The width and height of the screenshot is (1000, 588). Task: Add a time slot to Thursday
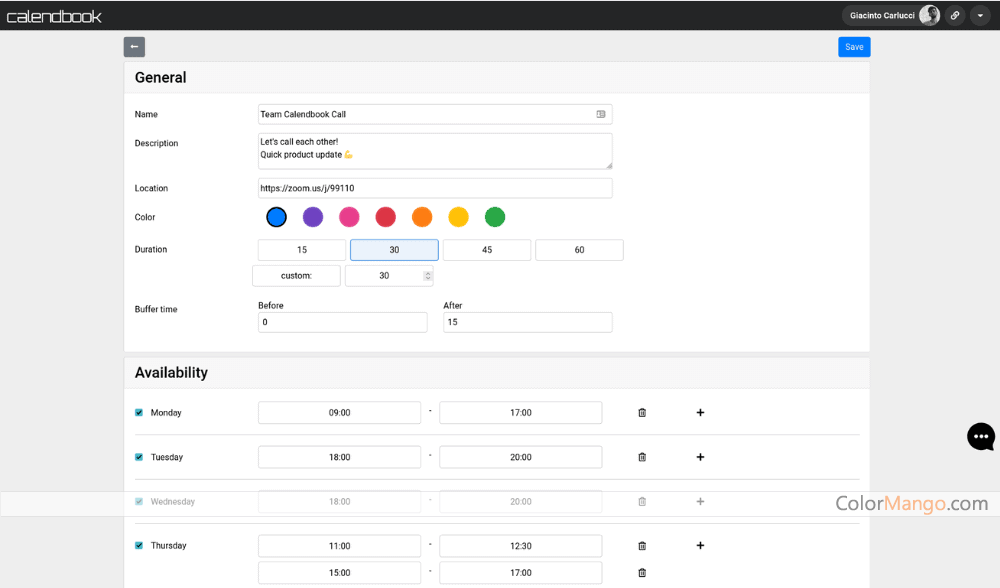[x=700, y=546]
